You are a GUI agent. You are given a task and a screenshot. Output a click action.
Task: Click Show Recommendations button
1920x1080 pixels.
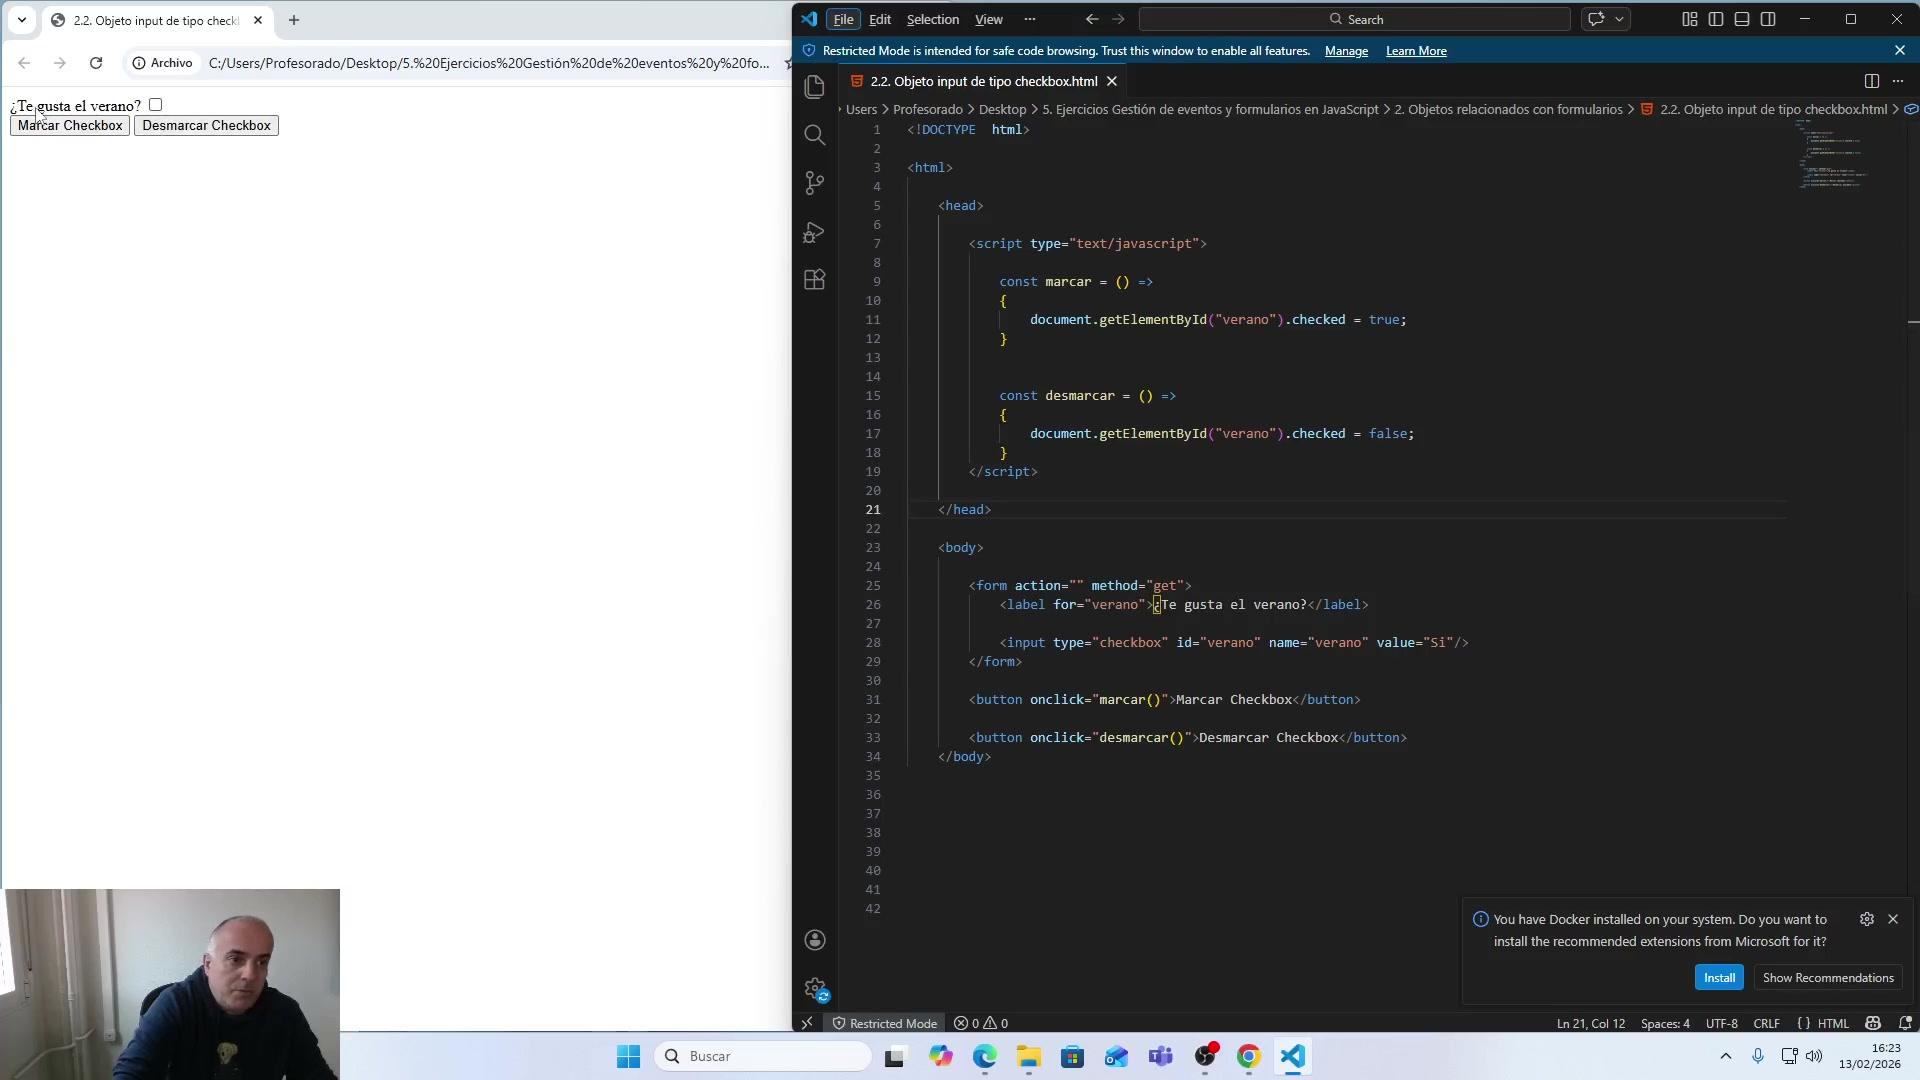click(1828, 978)
